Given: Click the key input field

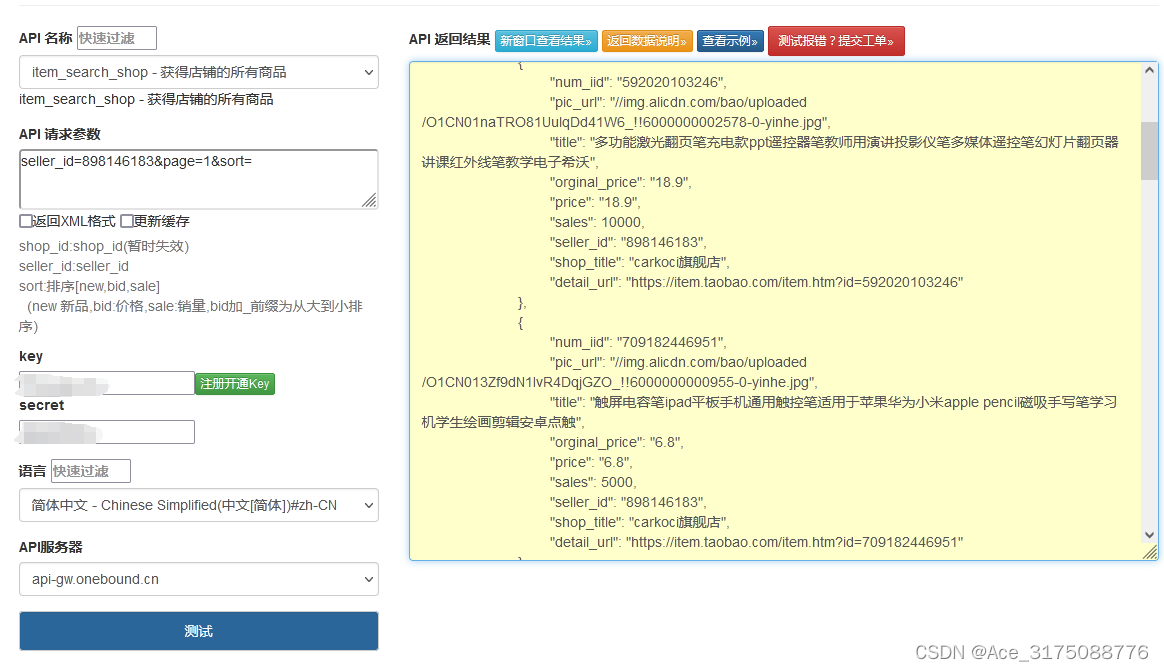Looking at the screenshot, I should pos(107,383).
